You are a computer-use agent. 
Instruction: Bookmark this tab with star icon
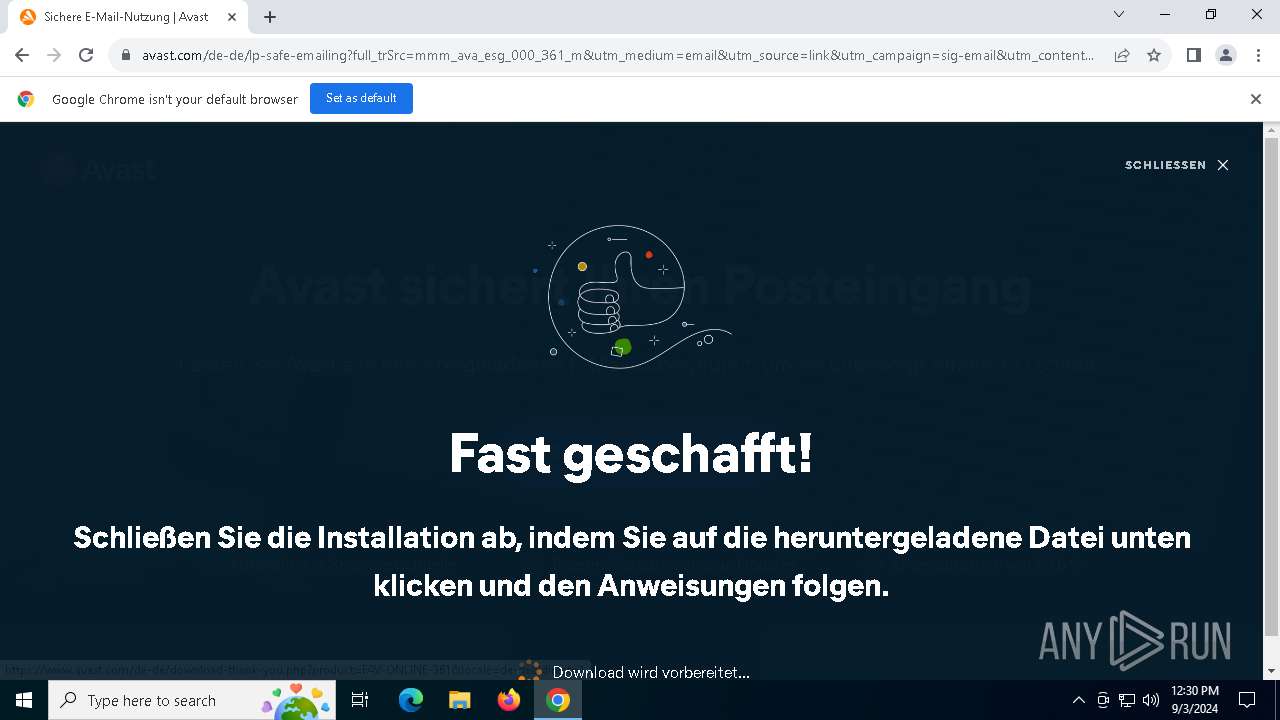[1154, 55]
